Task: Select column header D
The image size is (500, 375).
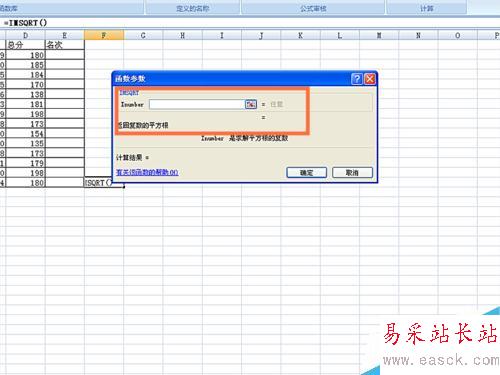Action: point(25,35)
